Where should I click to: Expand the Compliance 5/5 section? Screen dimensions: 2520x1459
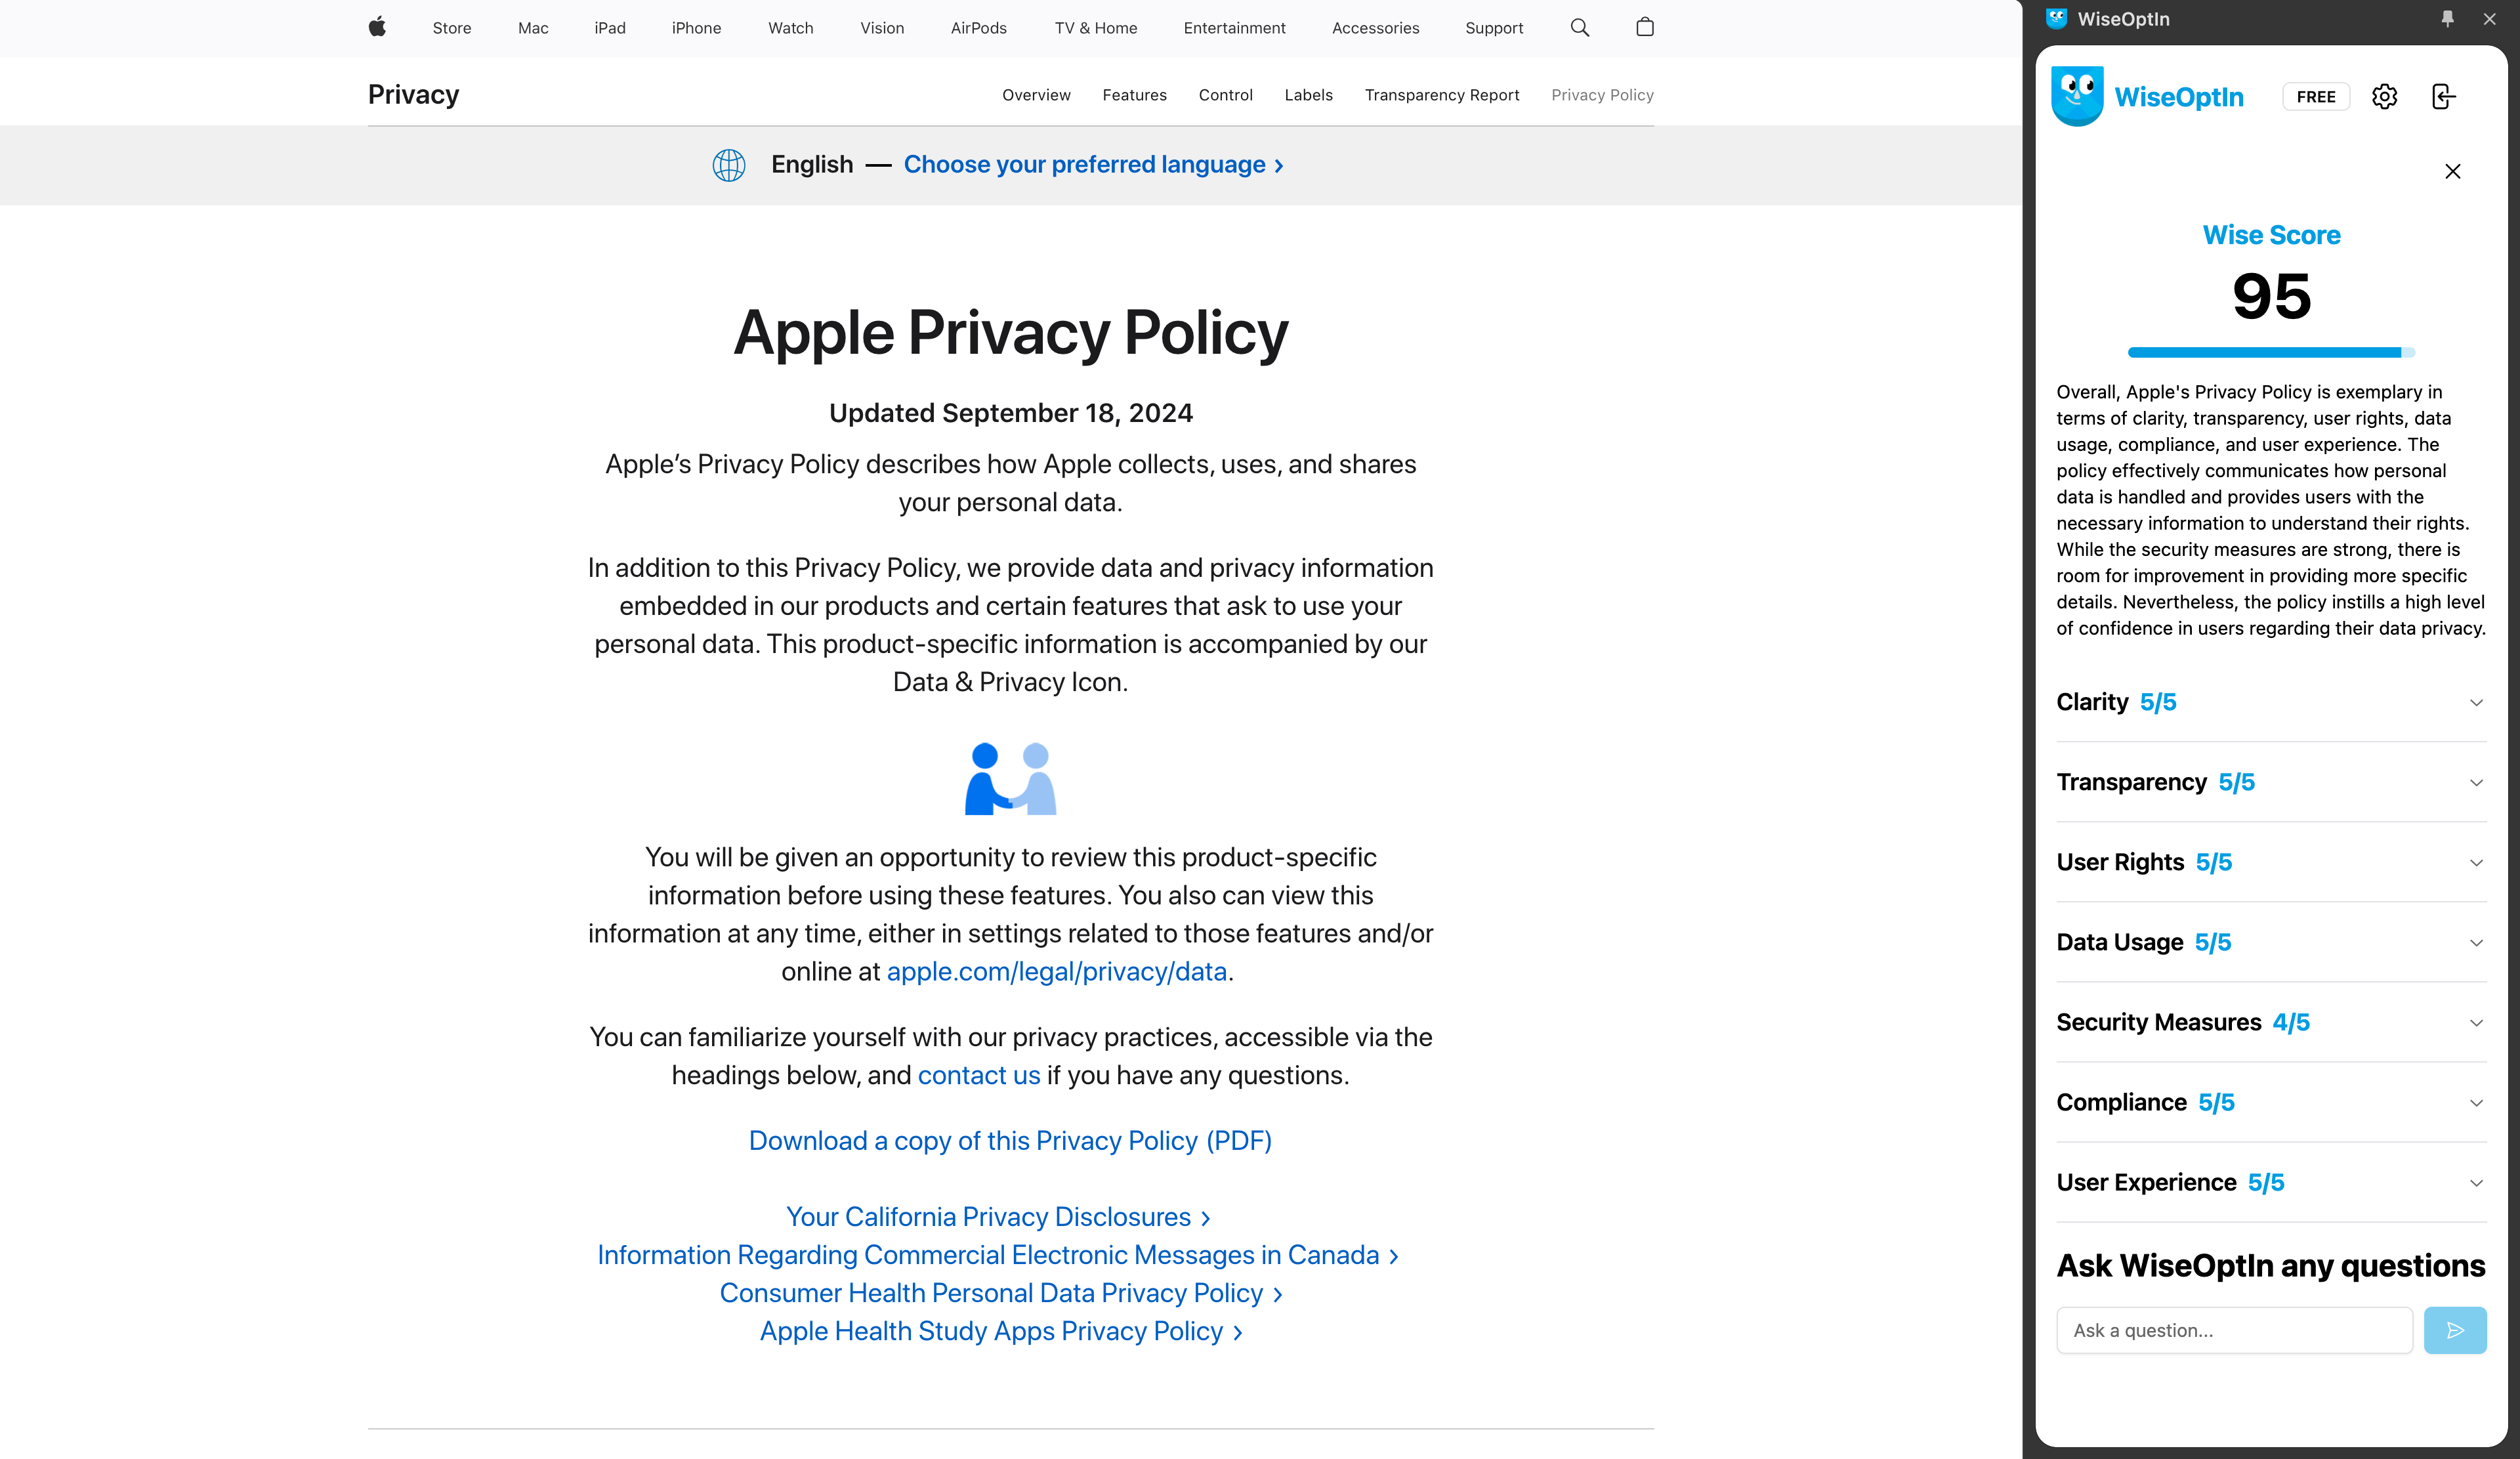(x=2271, y=1102)
